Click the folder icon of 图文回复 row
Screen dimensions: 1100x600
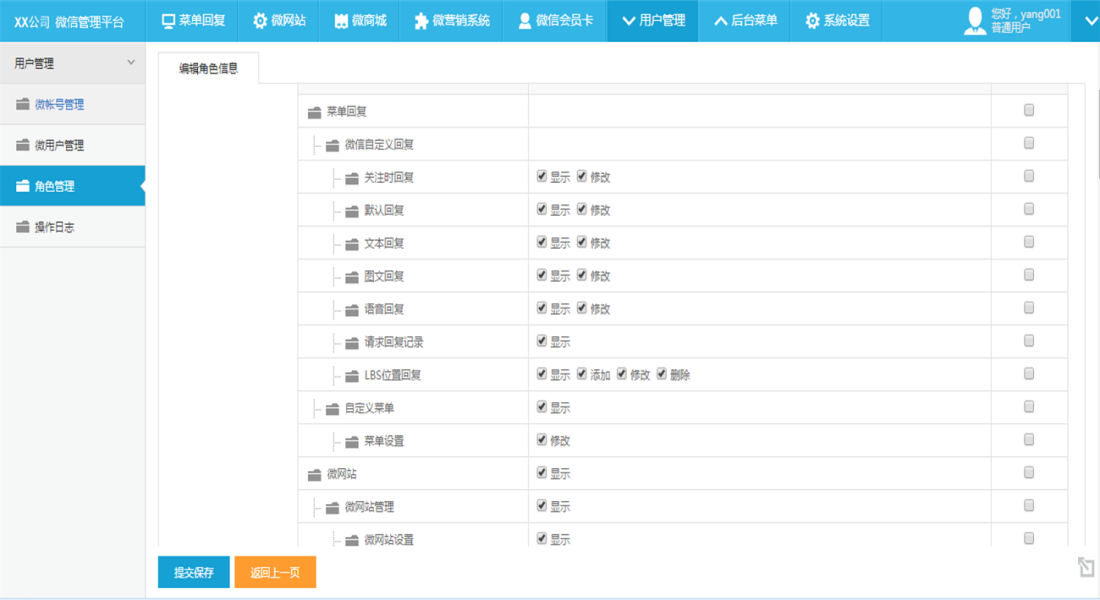(x=352, y=277)
